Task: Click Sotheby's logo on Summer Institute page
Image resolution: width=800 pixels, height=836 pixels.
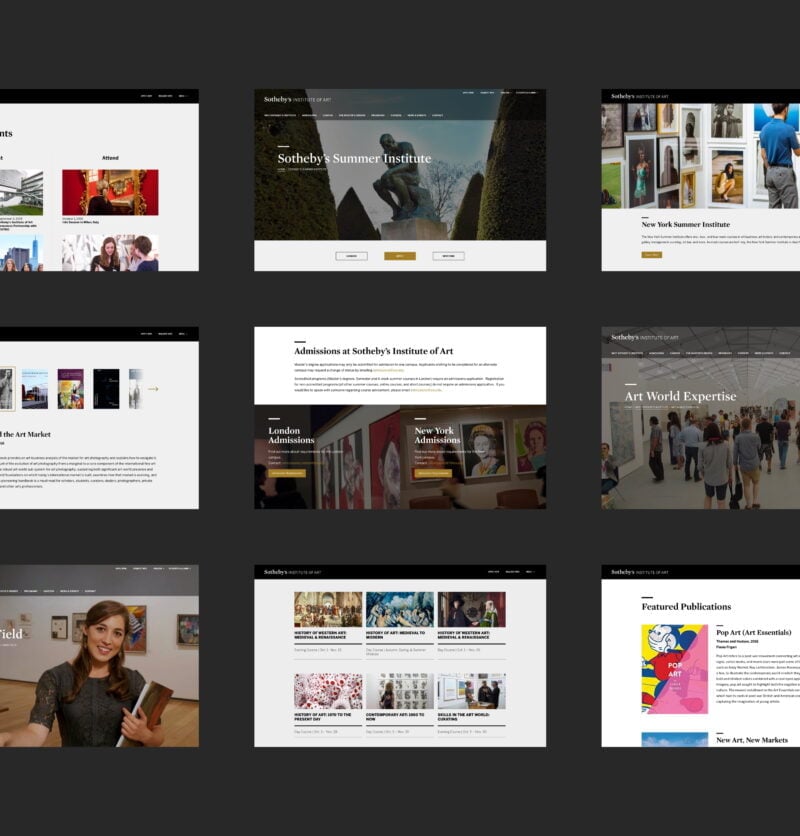Action: (297, 99)
